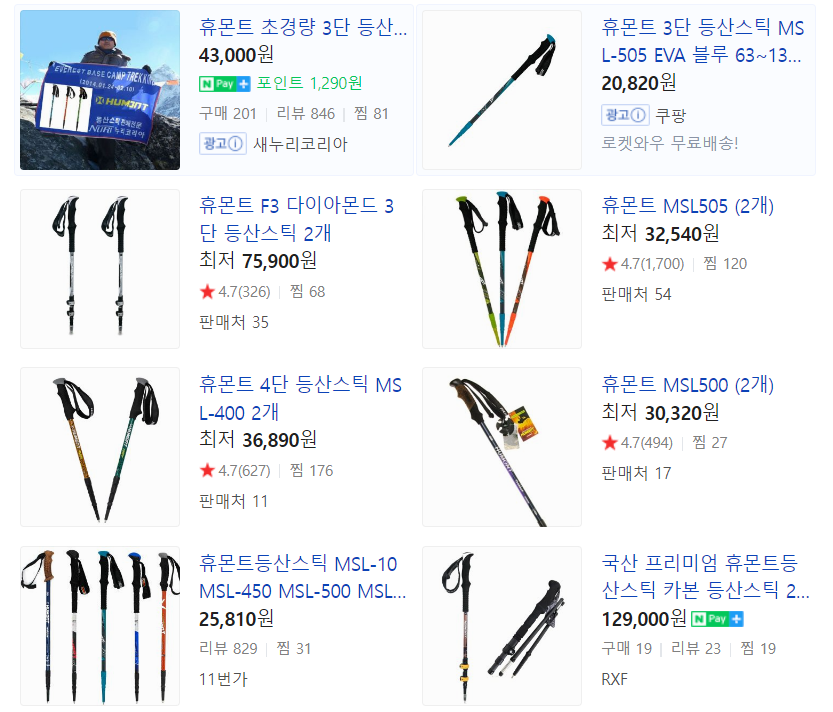
Task: Select the folding carbon pole thumbnail
Action: [502, 626]
